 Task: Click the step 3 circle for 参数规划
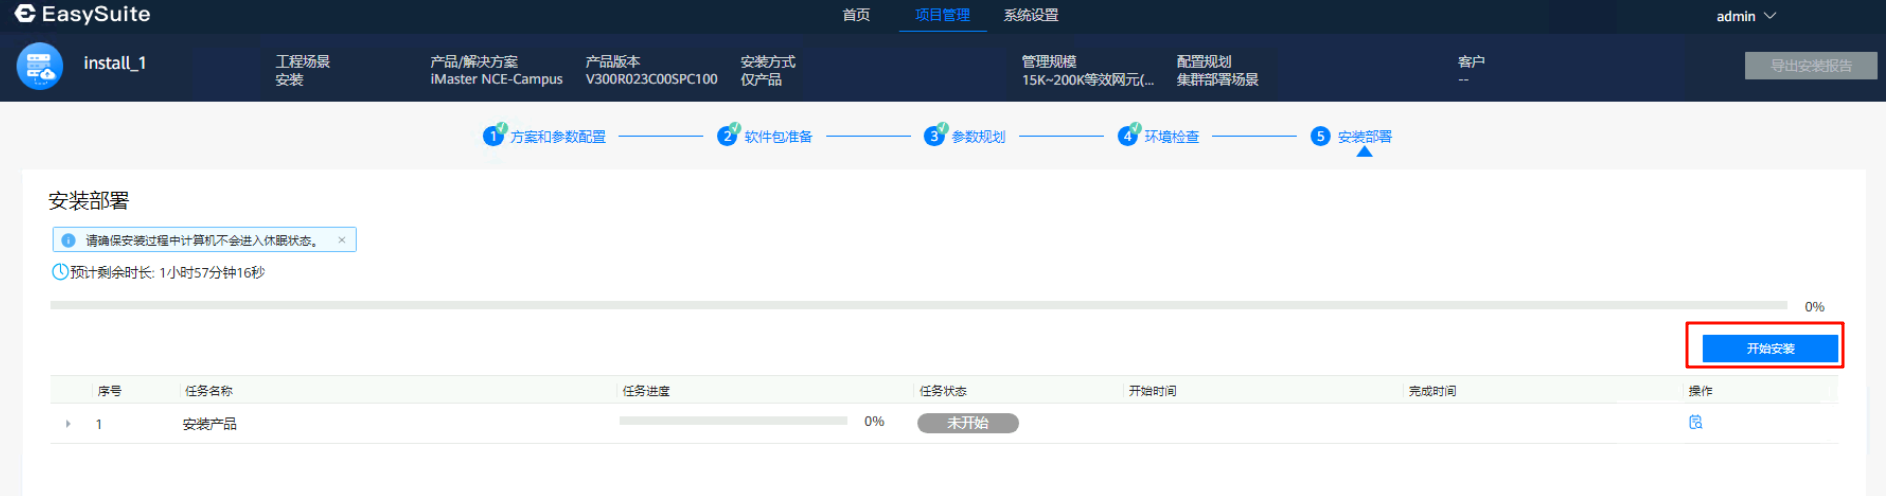[x=934, y=136]
